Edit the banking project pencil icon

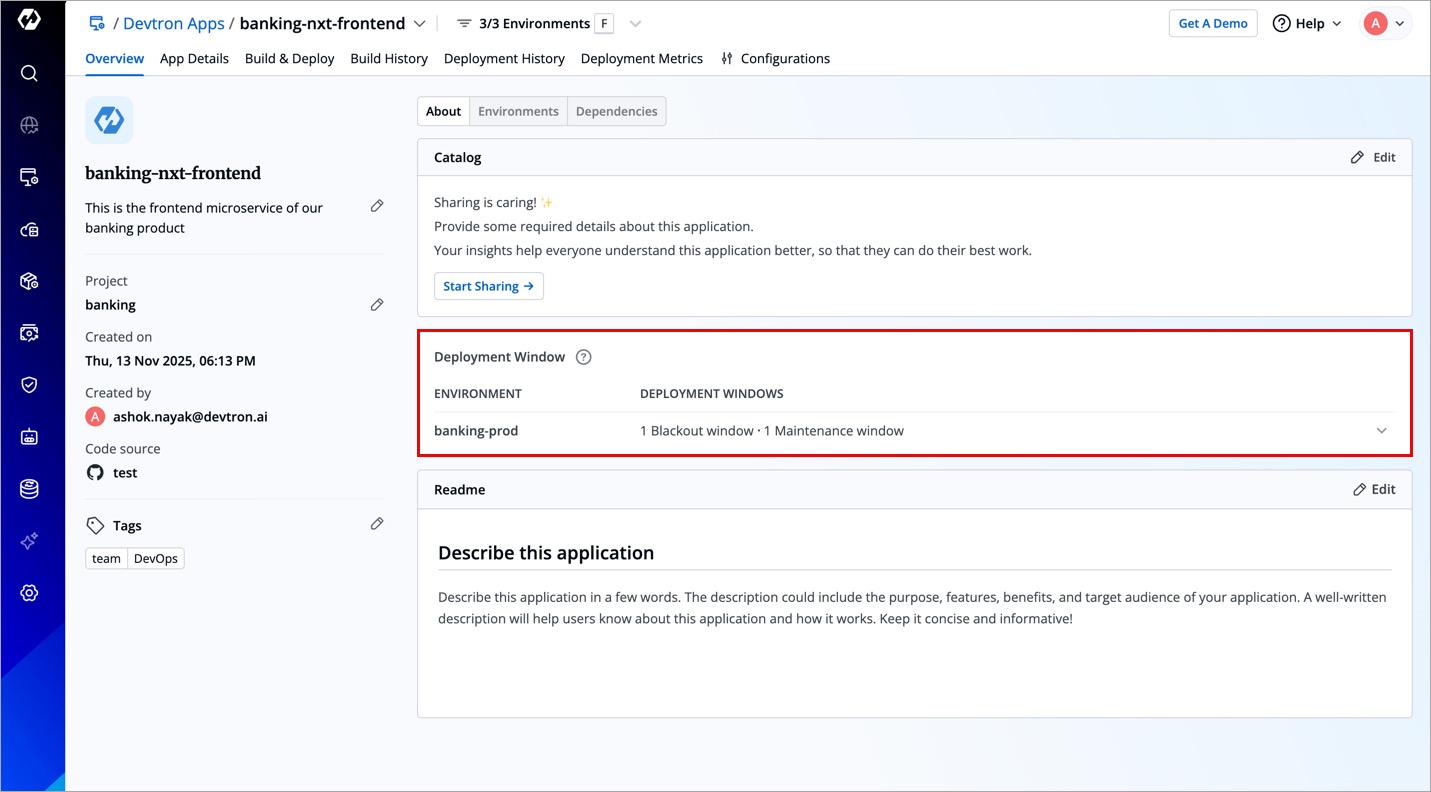tap(377, 305)
